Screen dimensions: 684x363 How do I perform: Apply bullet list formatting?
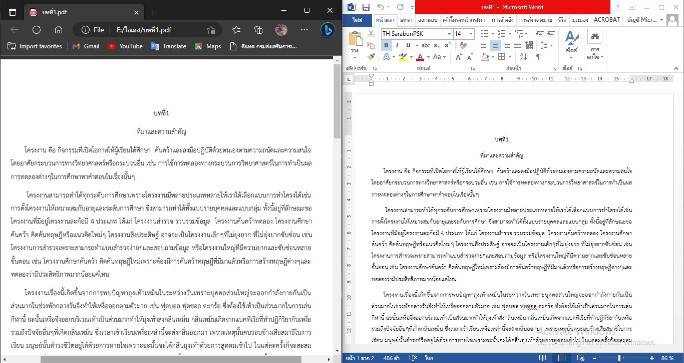click(486, 34)
